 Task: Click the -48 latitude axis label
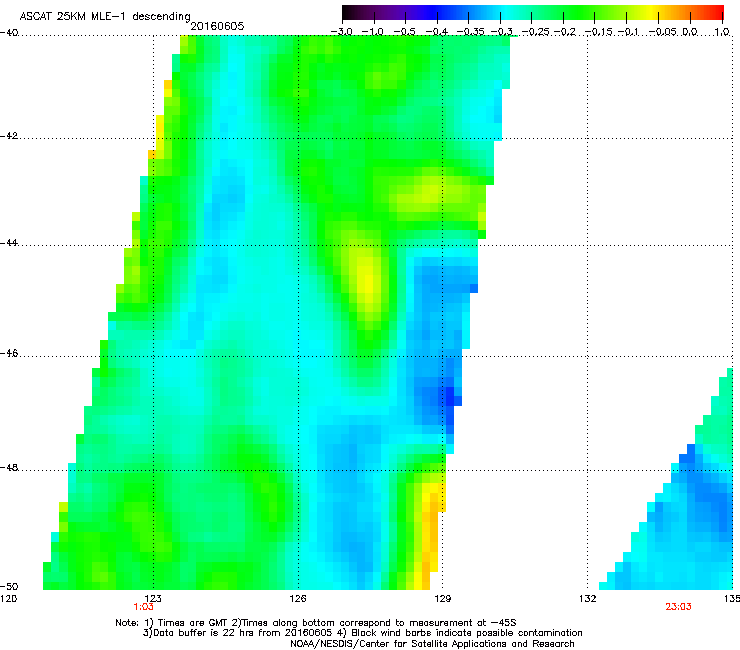[9, 467]
